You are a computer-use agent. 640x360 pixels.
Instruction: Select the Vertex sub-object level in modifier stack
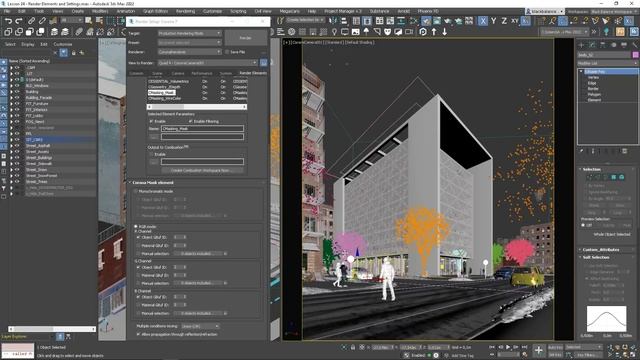coord(593,77)
